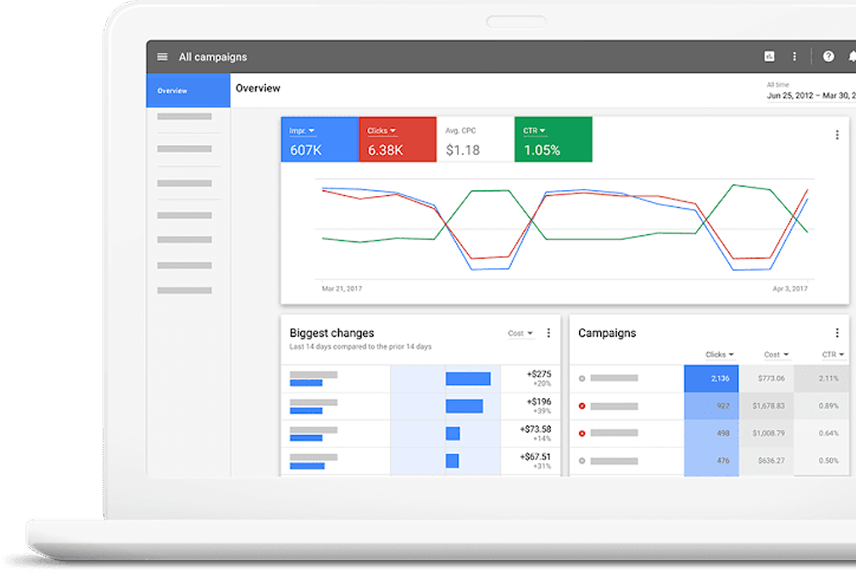Select the 1.05% CTR green tile value
856x572 pixels.
(542, 151)
